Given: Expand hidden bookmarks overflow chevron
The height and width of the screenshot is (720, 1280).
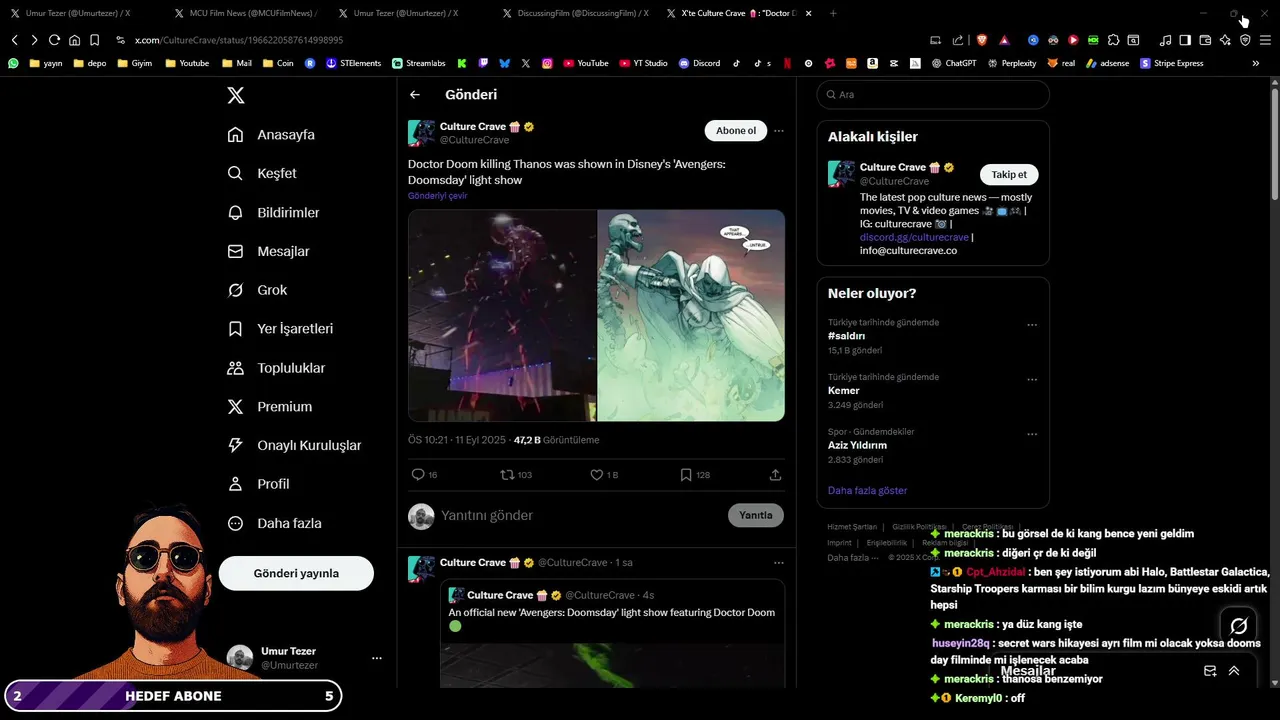Looking at the screenshot, I should (1256, 63).
